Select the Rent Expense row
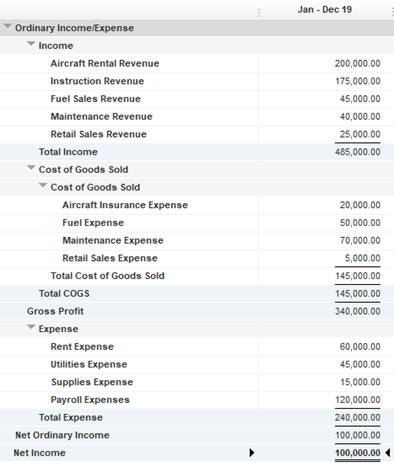394x467 pixels. click(197, 347)
